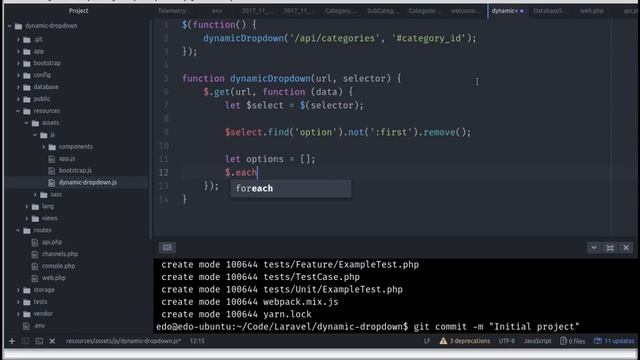Switch to the Telemetry tab

[173, 11]
